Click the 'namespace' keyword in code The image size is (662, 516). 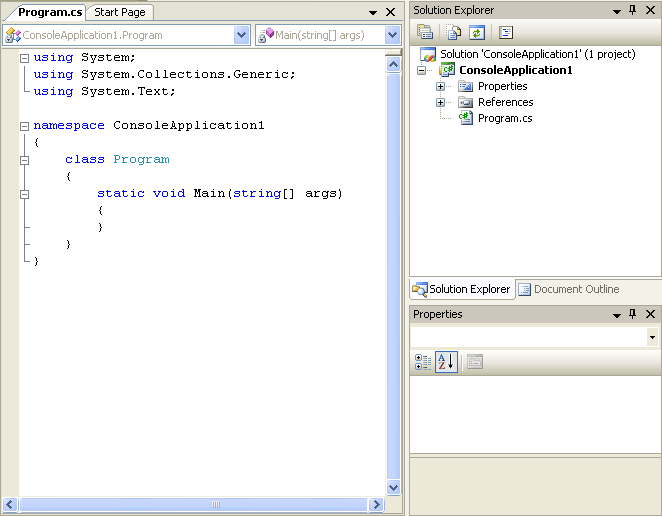coord(69,125)
